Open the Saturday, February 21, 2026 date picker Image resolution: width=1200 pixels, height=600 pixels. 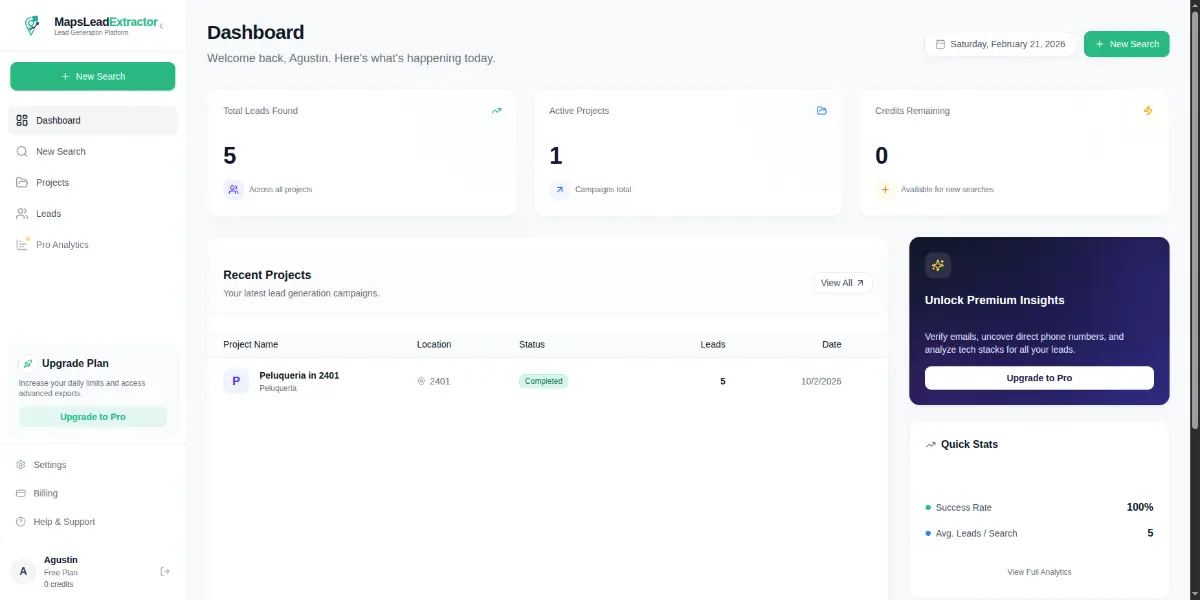(x=1001, y=44)
